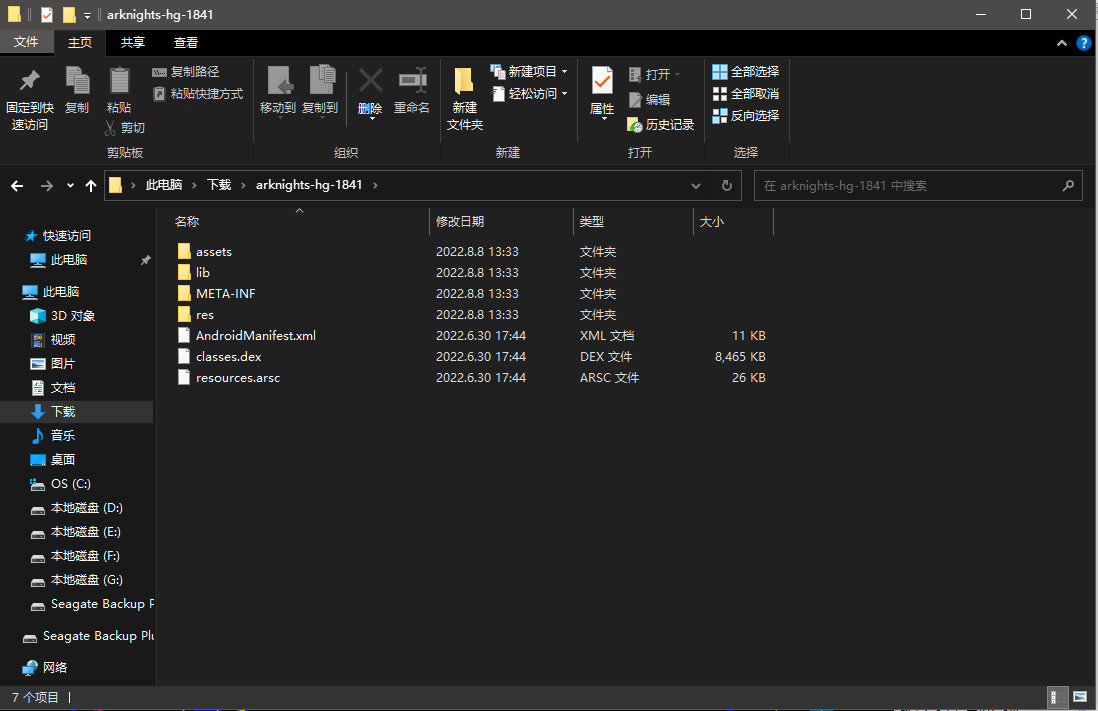Expand the 轻松访问 dropdown
The width and height of the screenshot is (1098, 711).
click(564, 94)
